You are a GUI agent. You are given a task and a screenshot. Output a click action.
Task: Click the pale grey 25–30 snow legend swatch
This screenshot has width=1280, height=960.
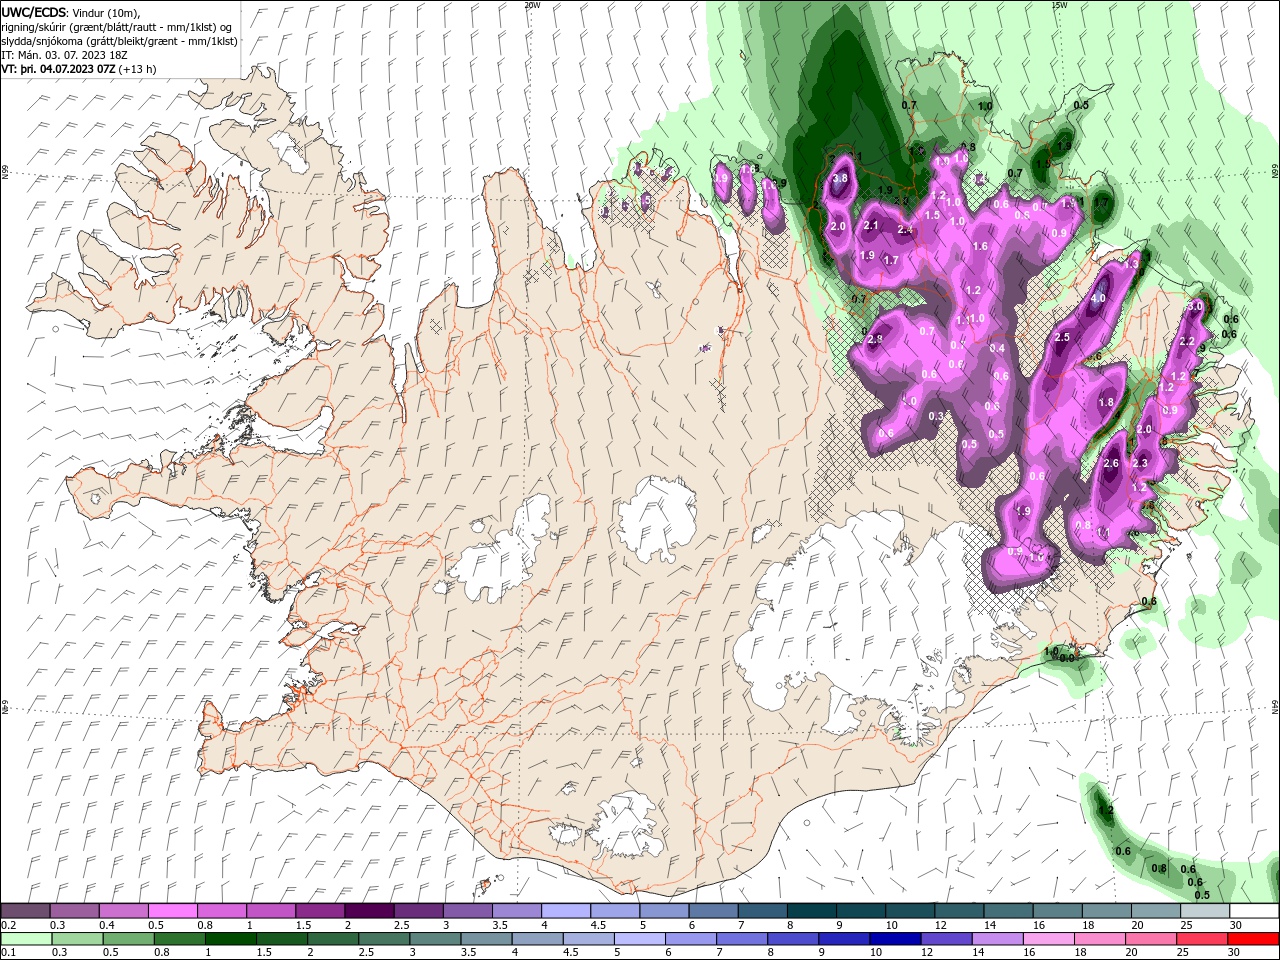coord(1205,911)
